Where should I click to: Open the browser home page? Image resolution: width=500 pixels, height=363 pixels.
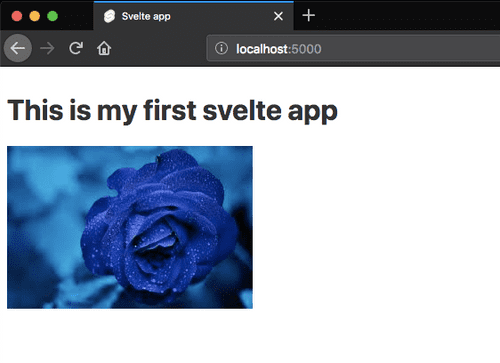104,48
